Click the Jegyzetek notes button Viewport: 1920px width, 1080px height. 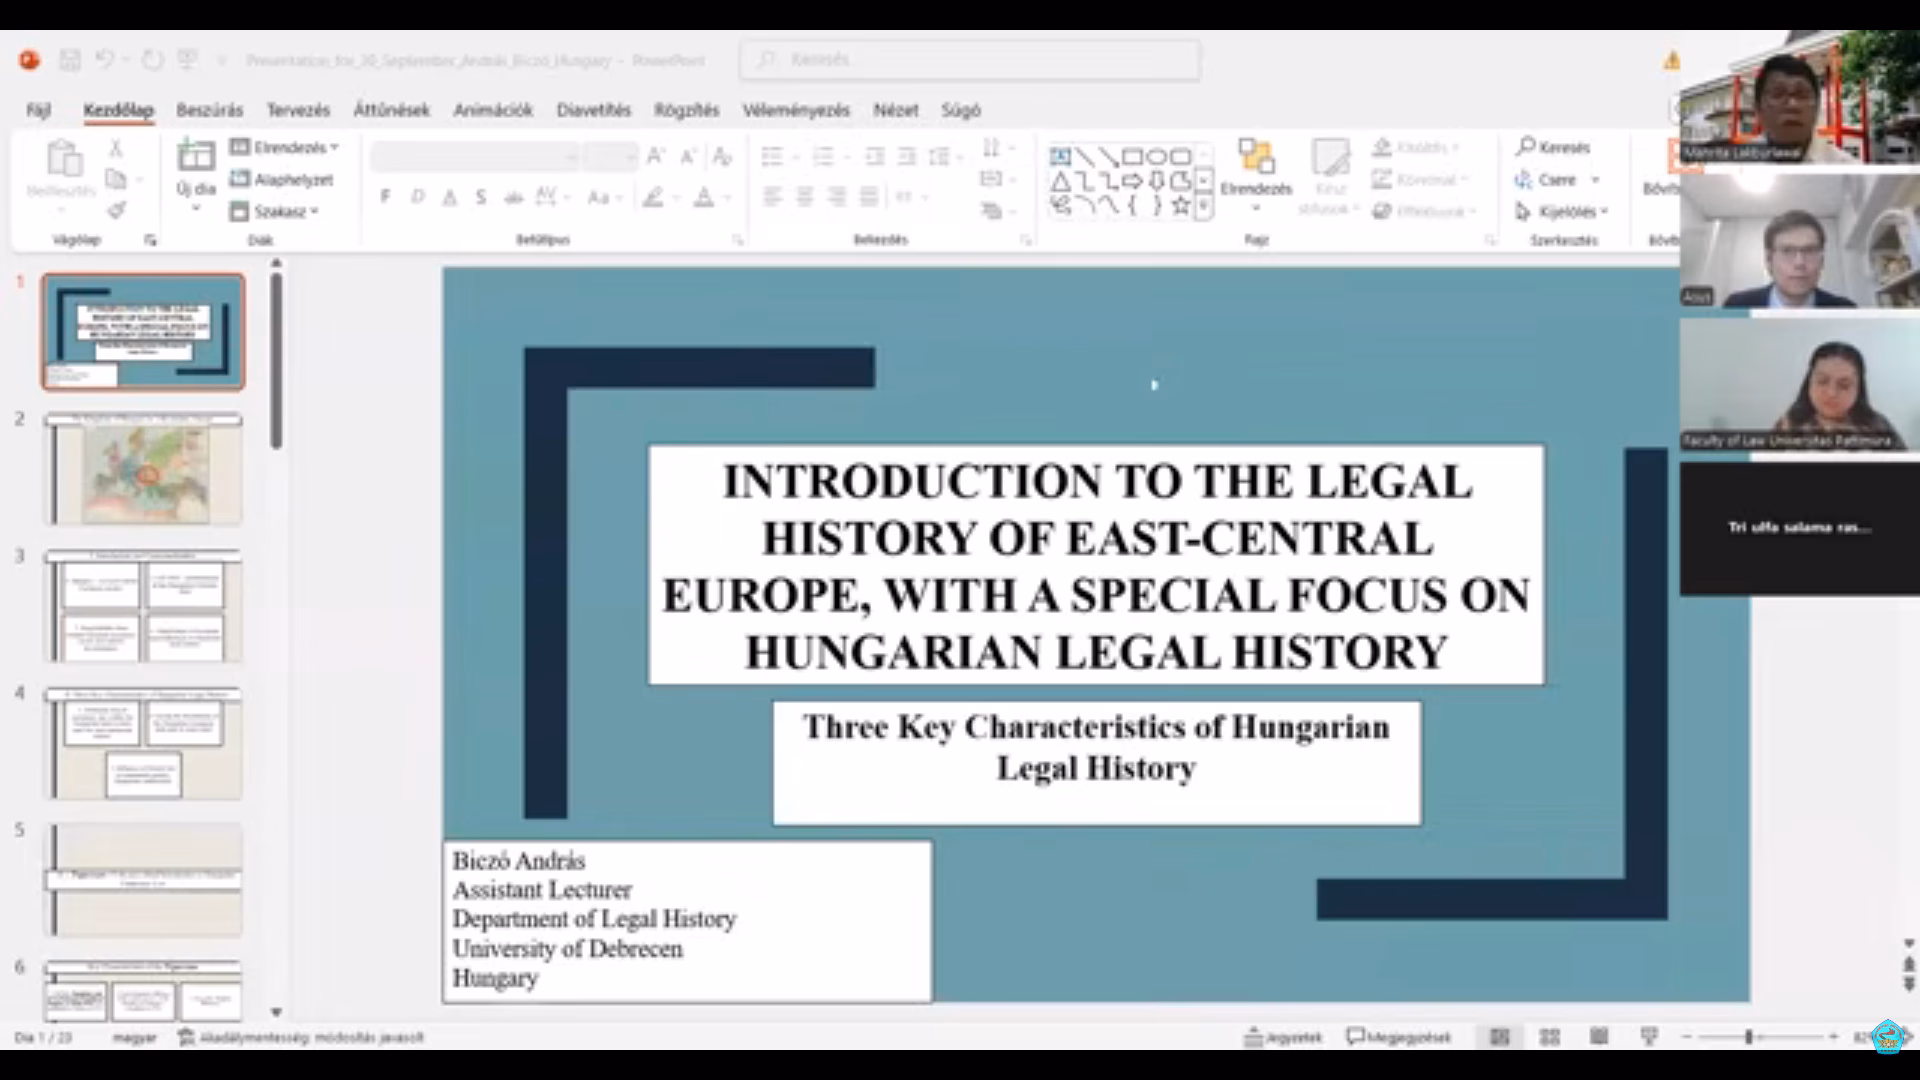point(1282,1037)
